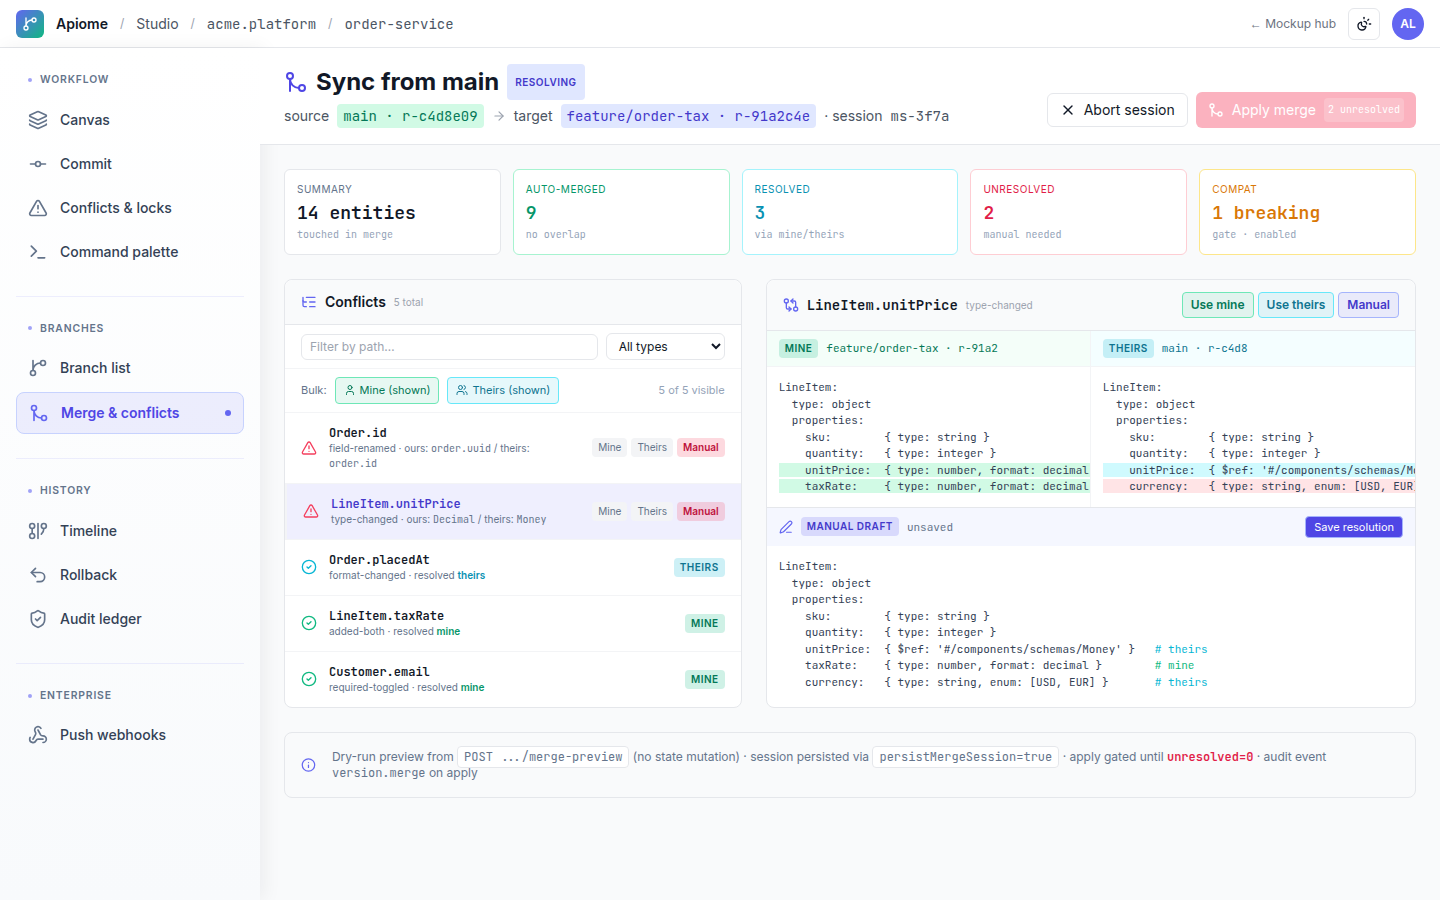
Task: Follow the Mockup hub link
Action: click(x=1293, y=24)
